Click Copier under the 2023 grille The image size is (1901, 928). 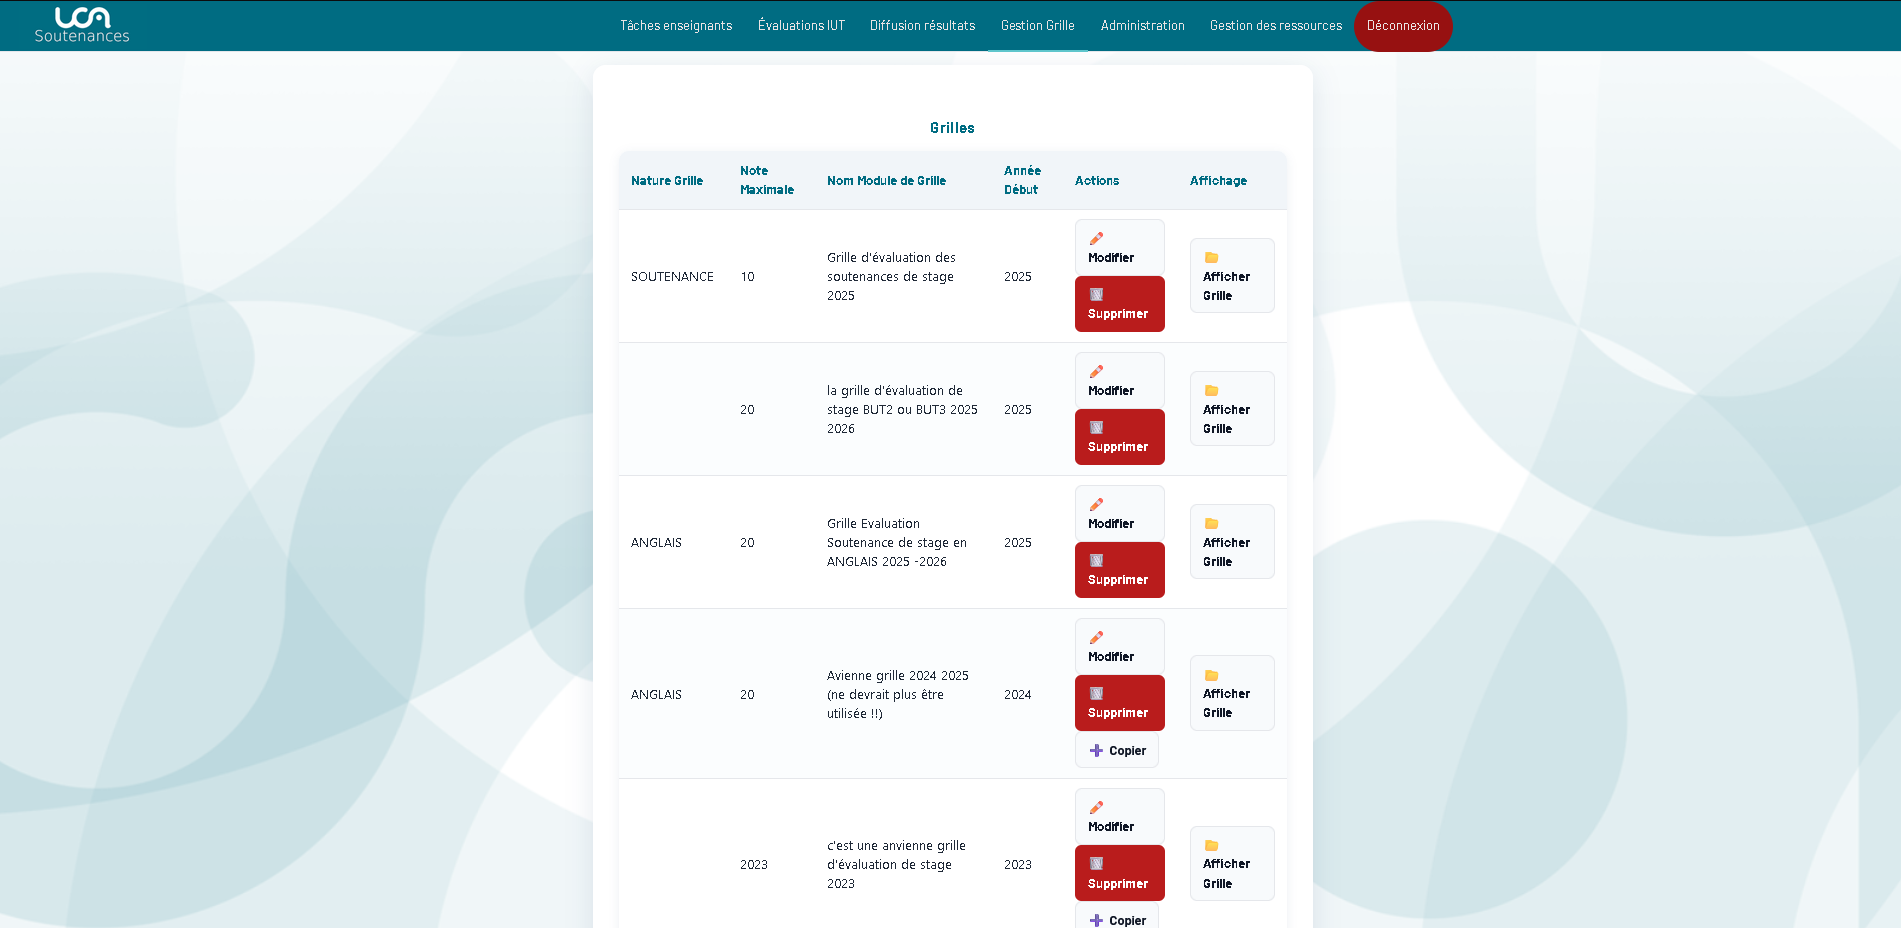tap(1117, 919)
